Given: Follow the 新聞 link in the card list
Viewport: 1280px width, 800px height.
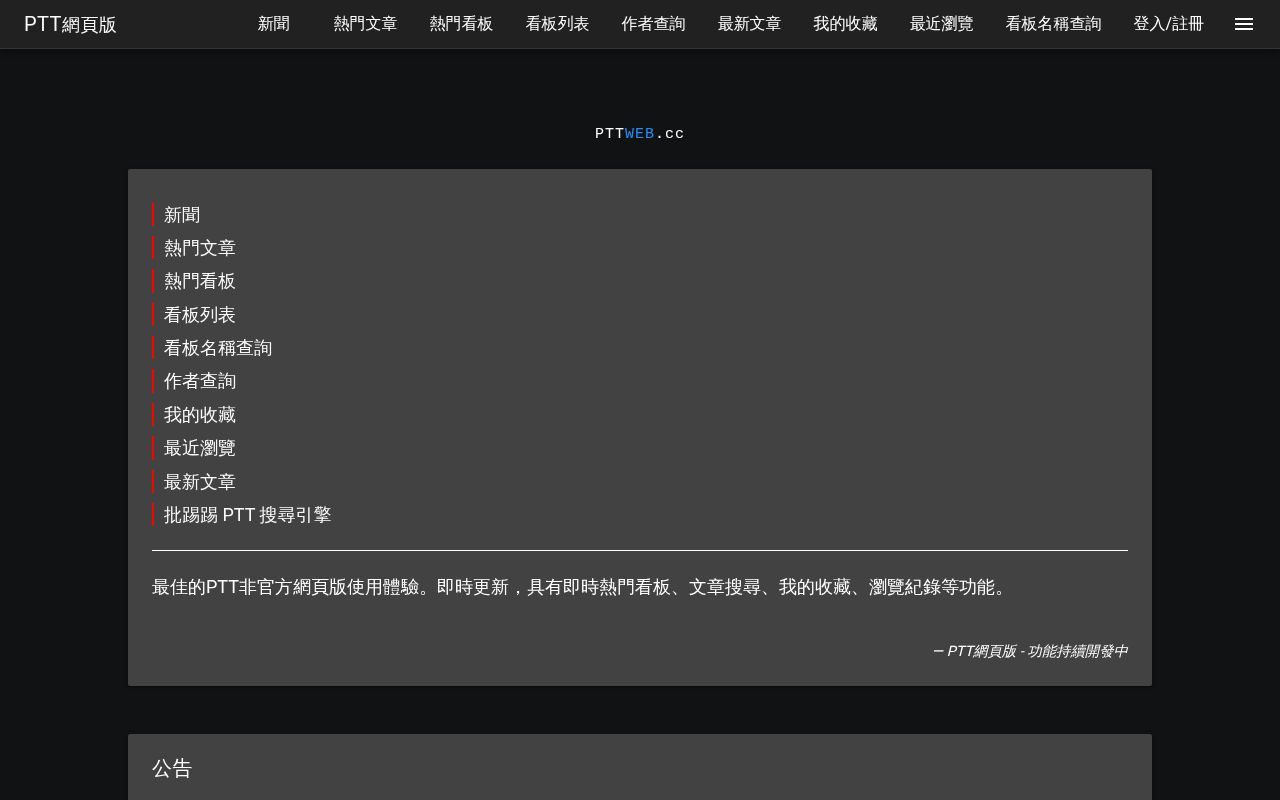Looking at the screenshot, I should pyautogui.click(x=182, y=215).
